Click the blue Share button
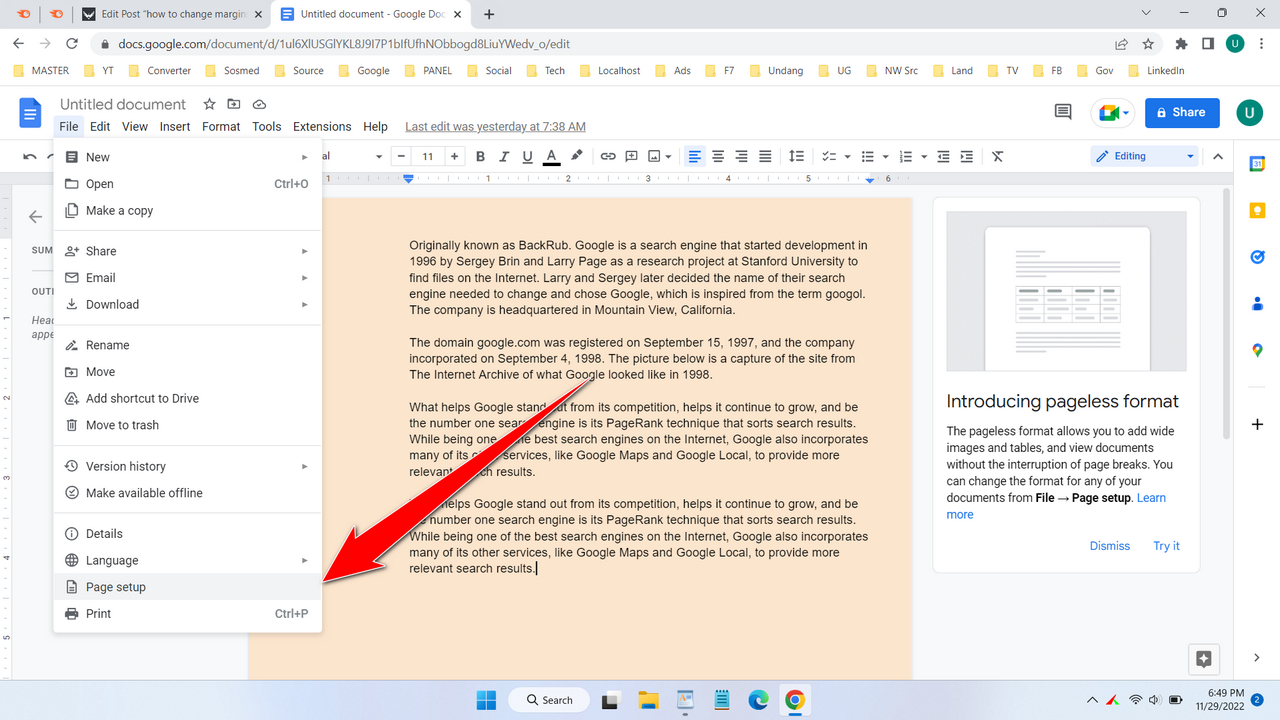Screen dimensions: 1280x720 1182,112
